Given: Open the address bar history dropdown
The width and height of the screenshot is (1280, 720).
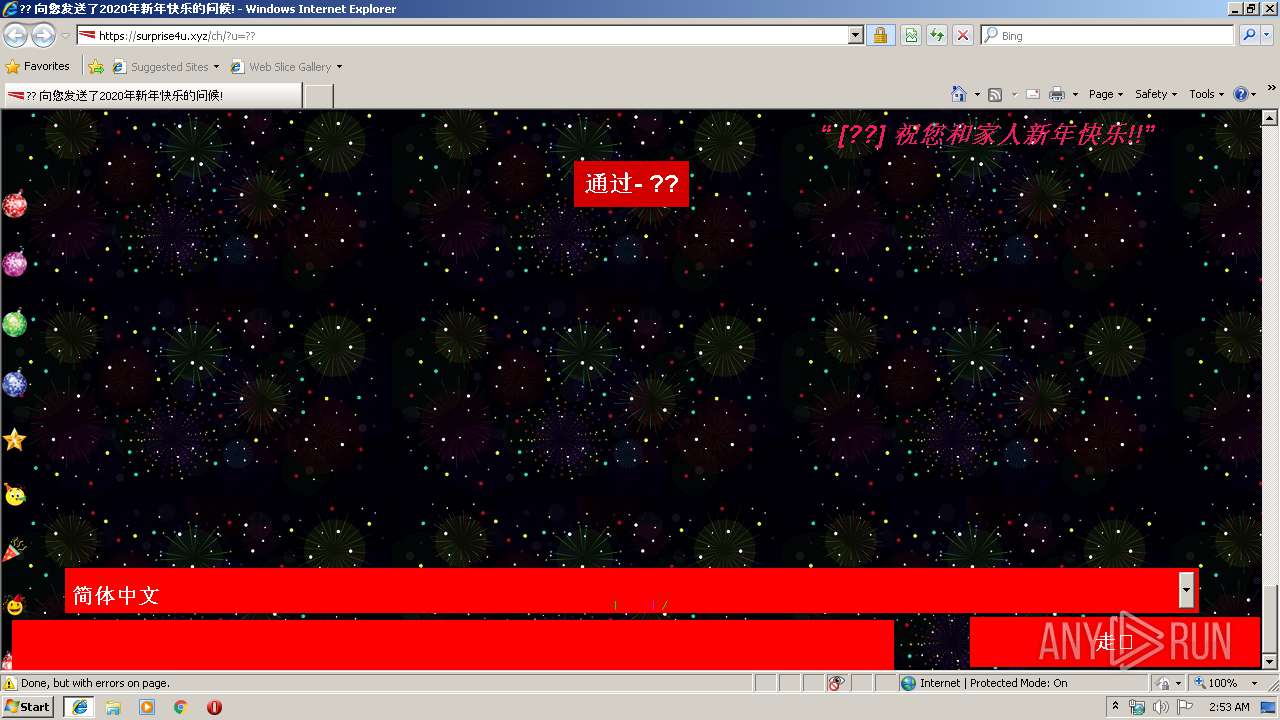Looking at the screenshot, I should tap(855, 36).
